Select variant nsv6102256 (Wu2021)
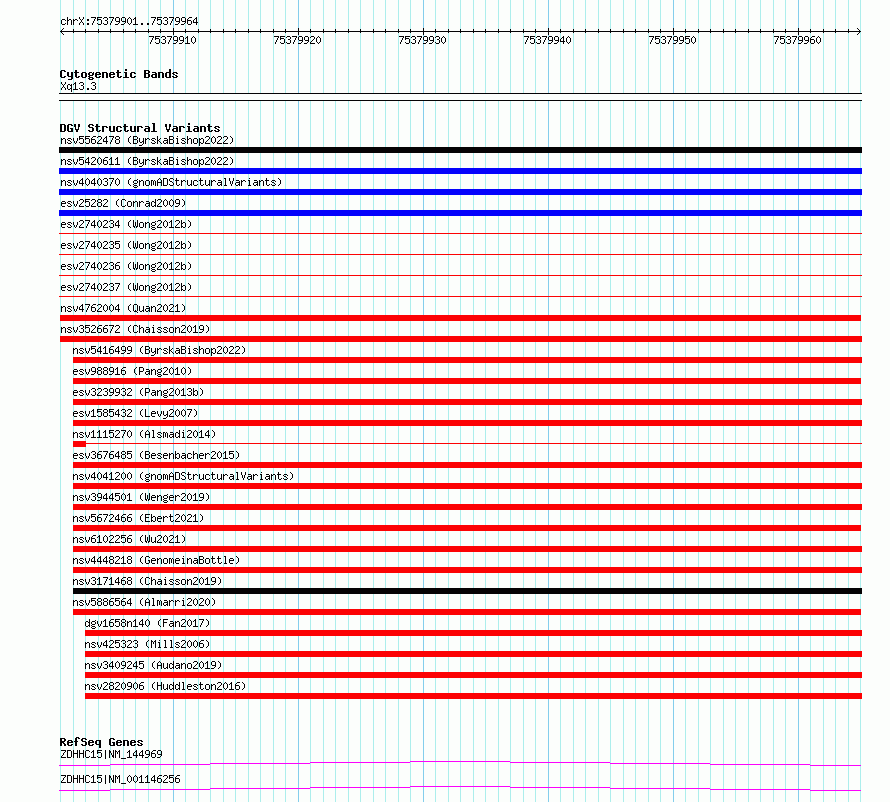 pos(129,539)
